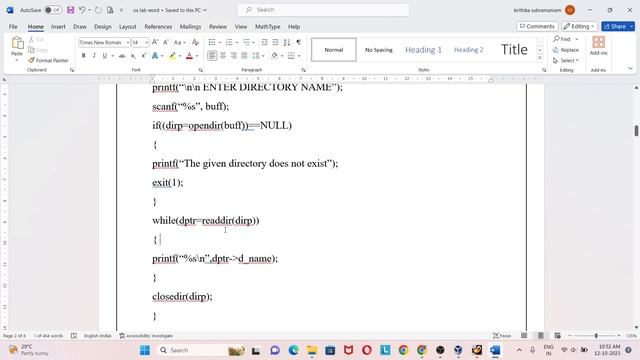The image size is (640, 360).
Task: Click the Undo arrow icon
Action: click(82, 10)
